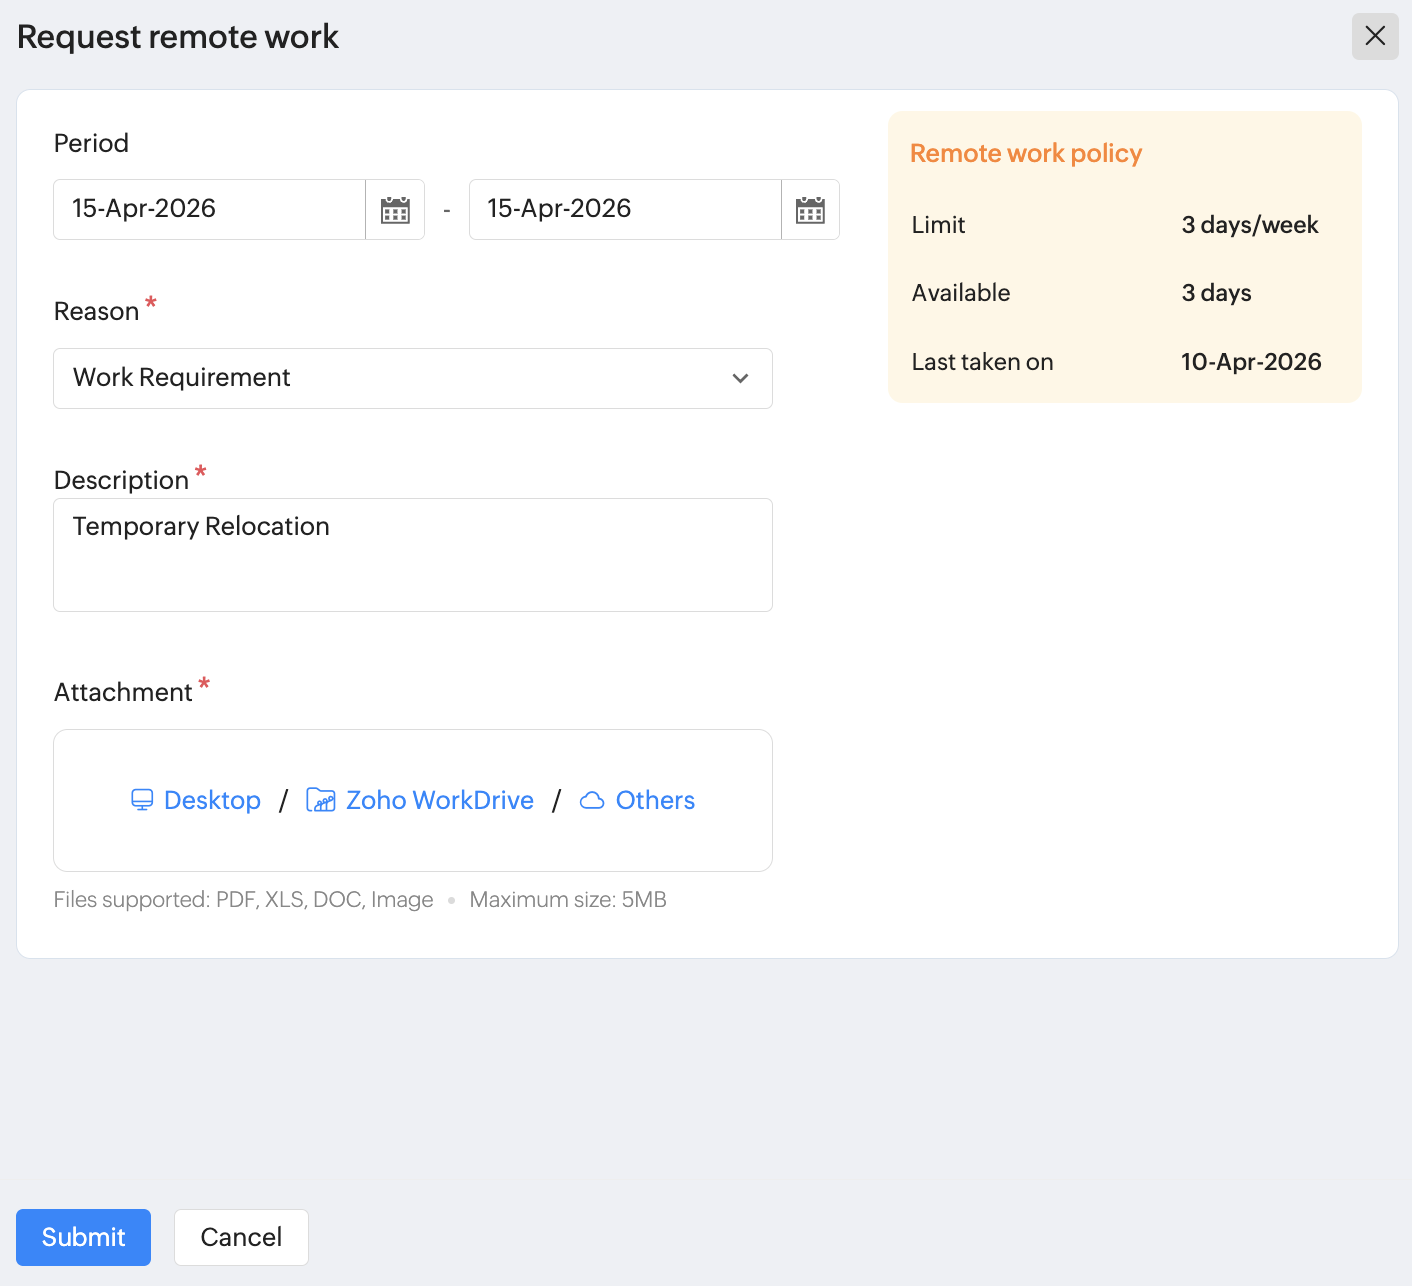Click the Others cloud icon

click(x=592, y=800)
